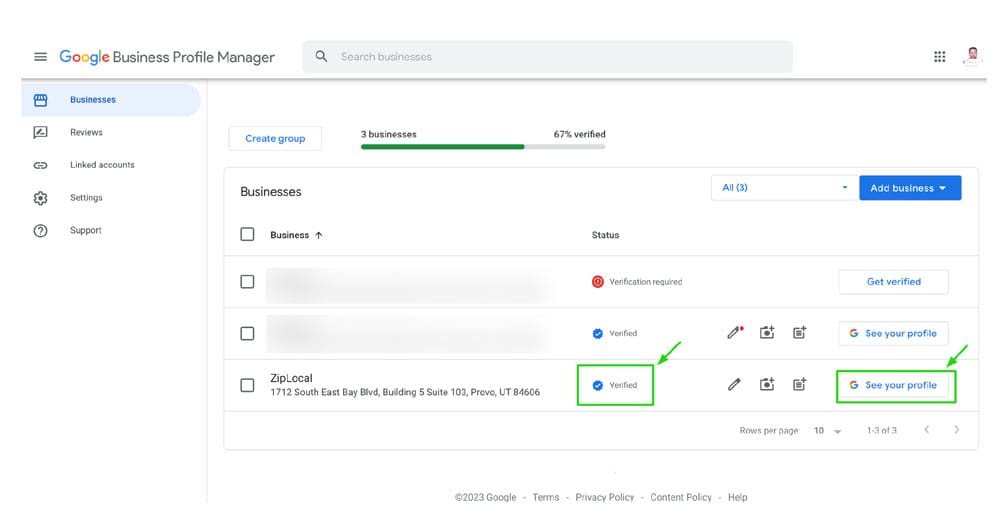The width and height of the screenshot is (1000, 521).
Task: Open Linked accounts in the sidebar
Action: pyautogui.click(x=101, y=165)
